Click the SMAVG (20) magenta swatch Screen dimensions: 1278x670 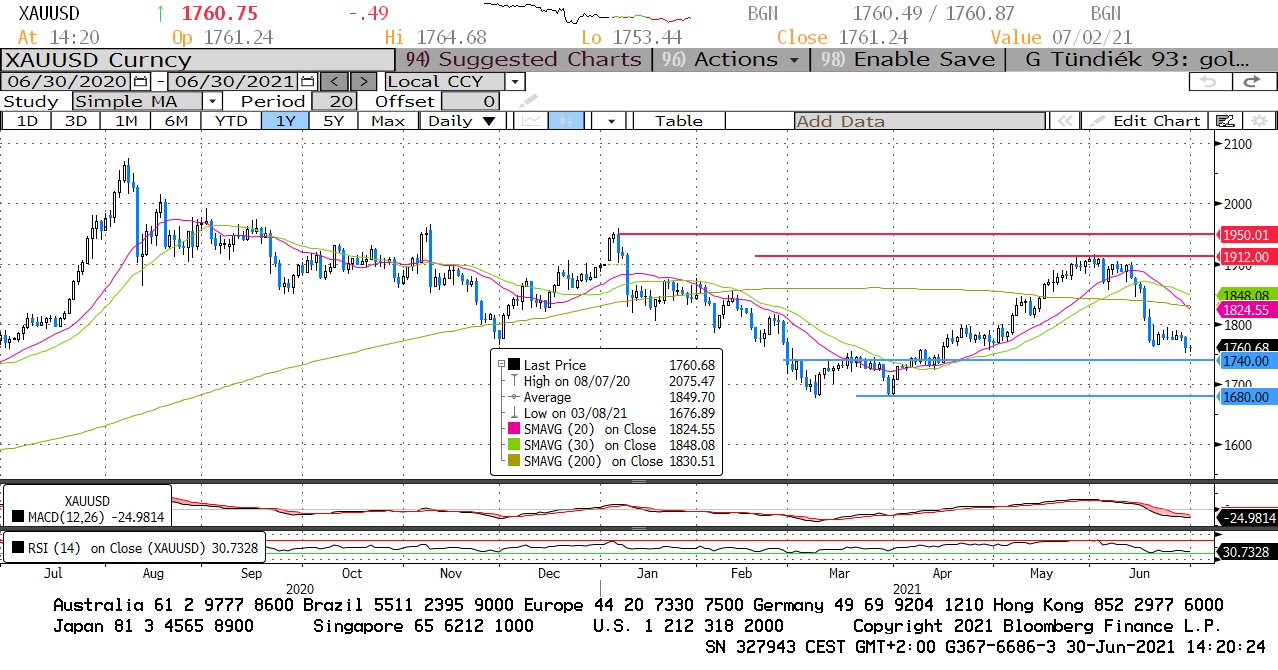pyautogui.click(x=514, y=429)
